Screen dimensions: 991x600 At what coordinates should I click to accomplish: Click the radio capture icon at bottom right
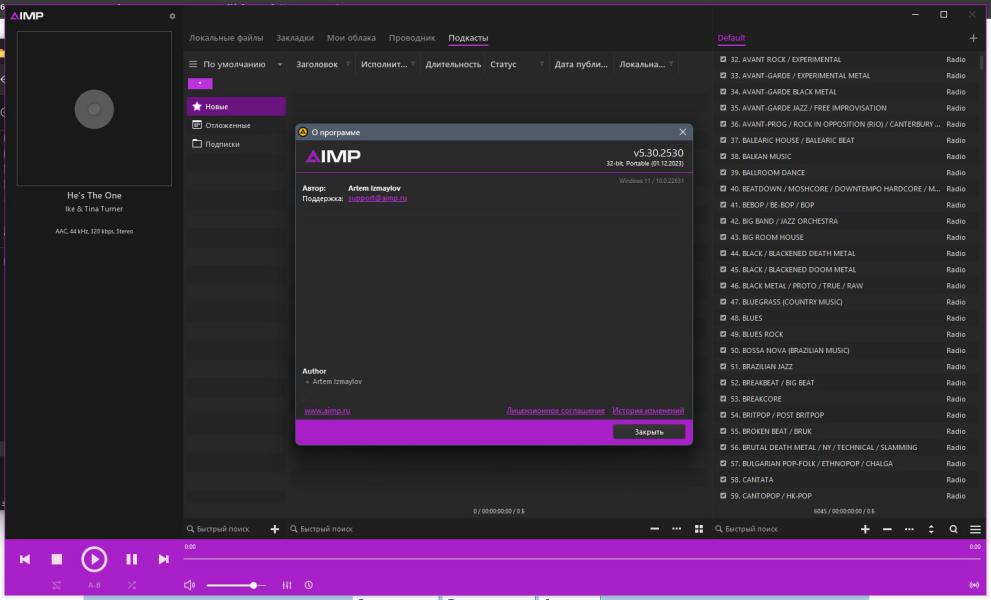pyautogui.click(x=975, y=585)
